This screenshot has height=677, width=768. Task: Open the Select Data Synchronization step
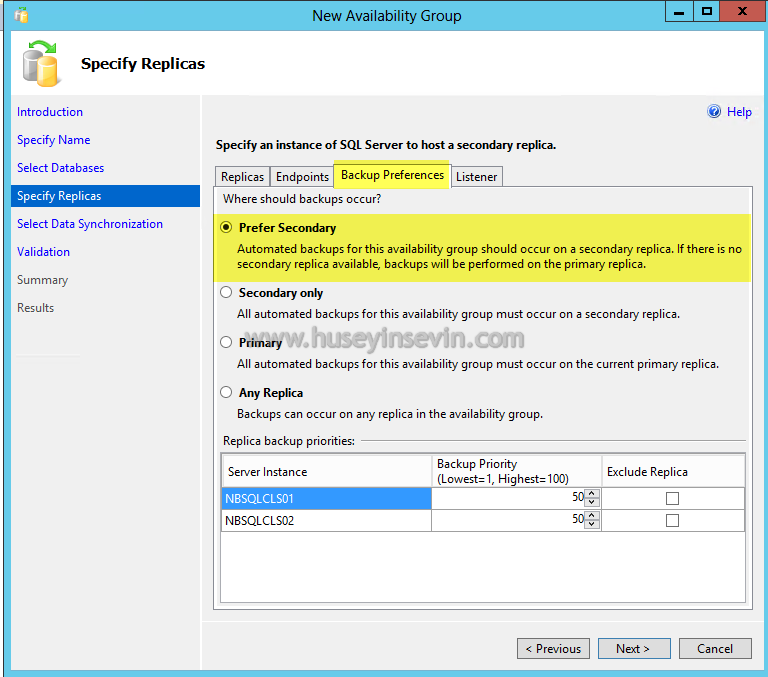point(90,224)
